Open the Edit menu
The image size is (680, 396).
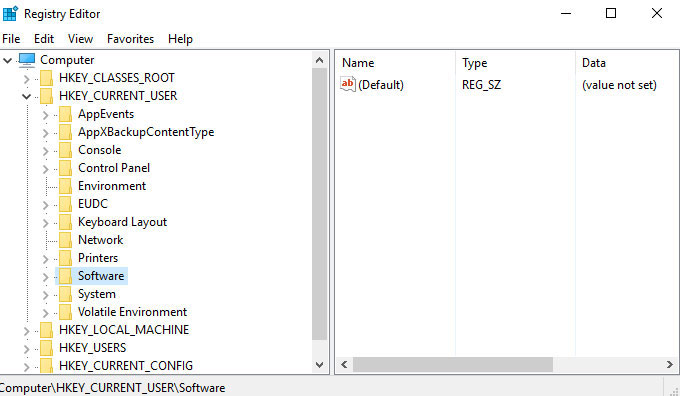pos(44,39)
